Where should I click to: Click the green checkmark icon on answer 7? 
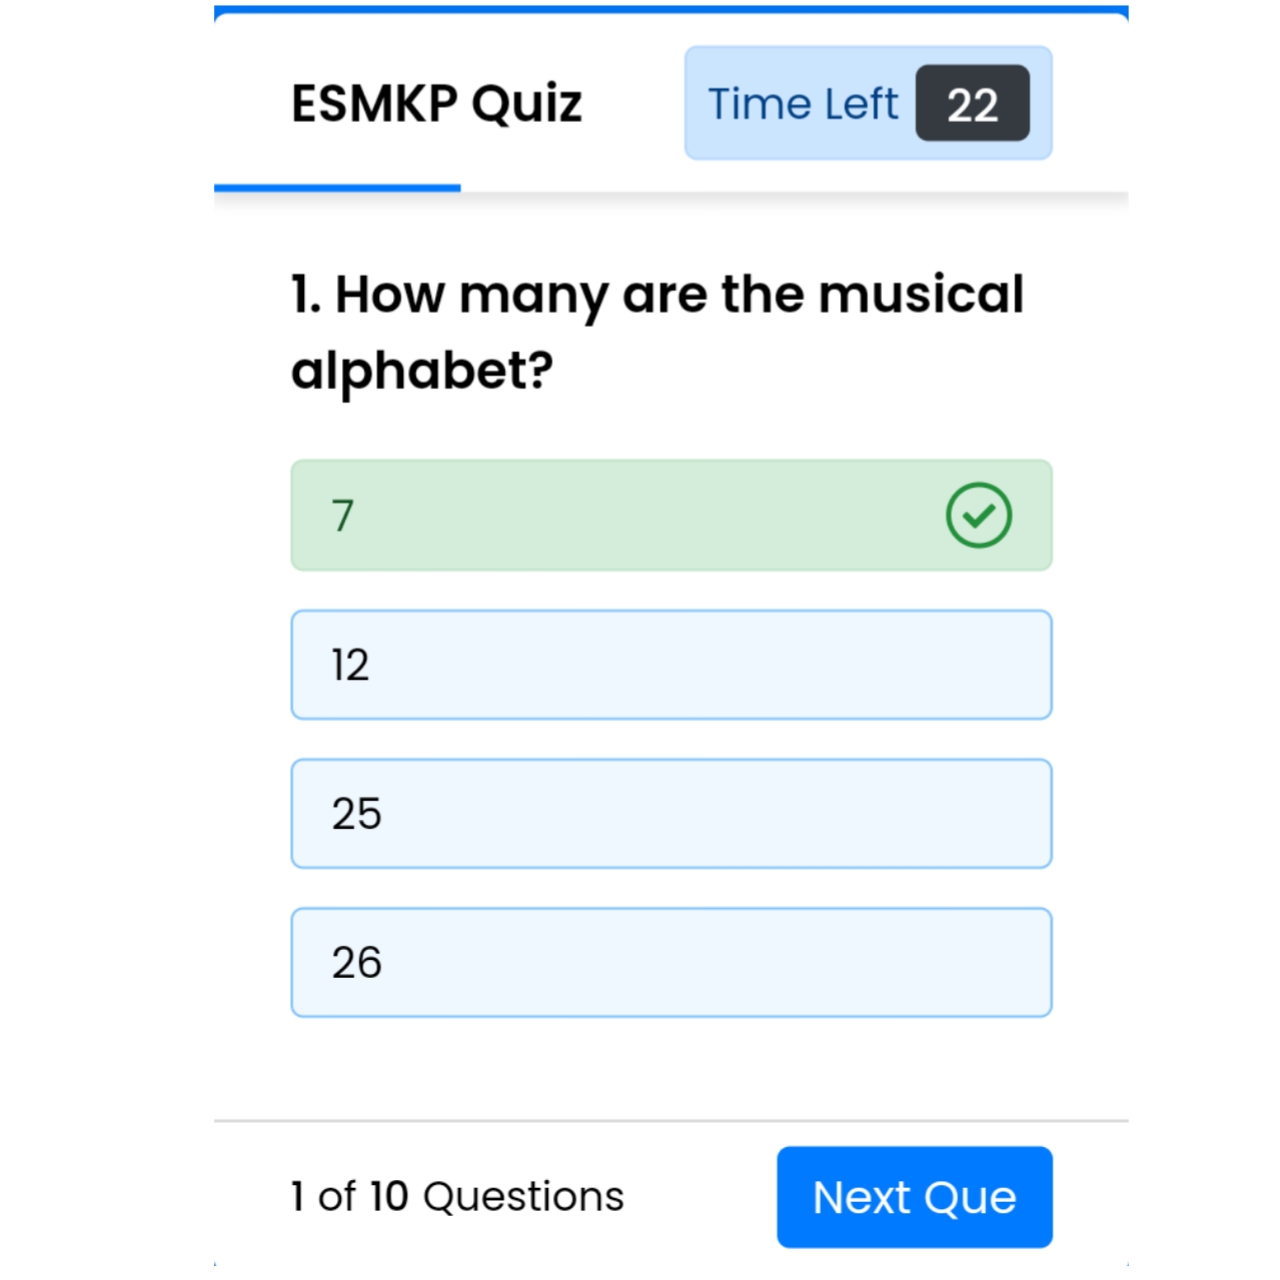(978, 515)
